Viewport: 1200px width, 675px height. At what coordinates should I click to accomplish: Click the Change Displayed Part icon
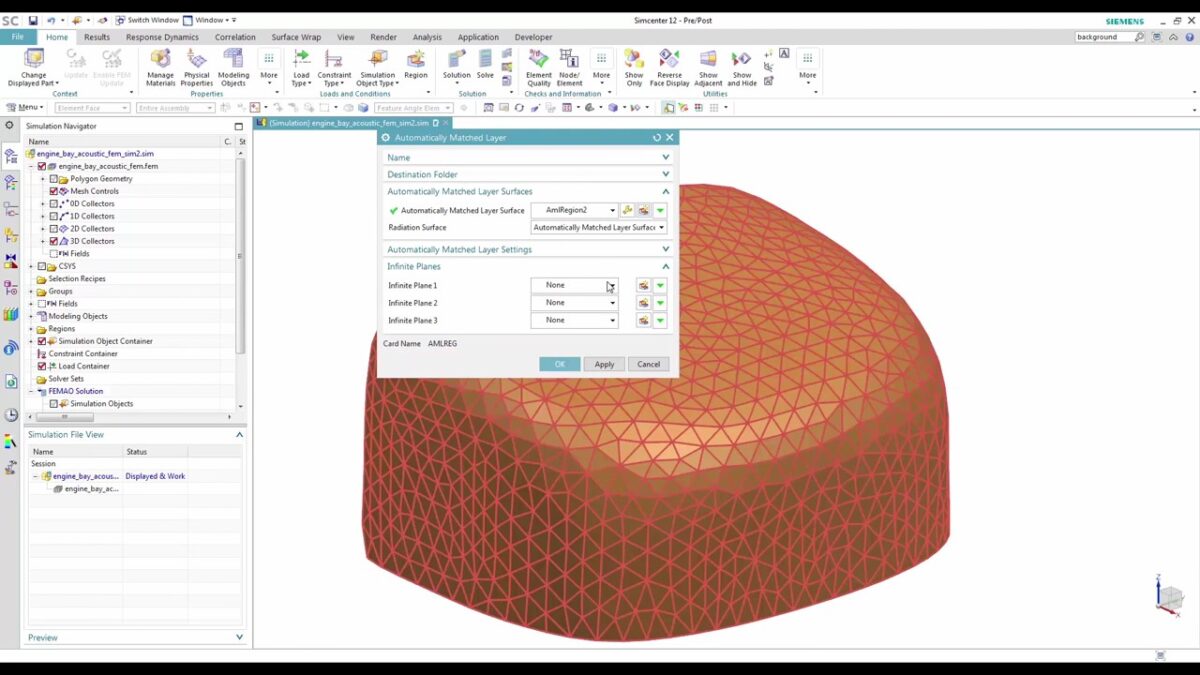pyautogui.click(x=34, y=59)
